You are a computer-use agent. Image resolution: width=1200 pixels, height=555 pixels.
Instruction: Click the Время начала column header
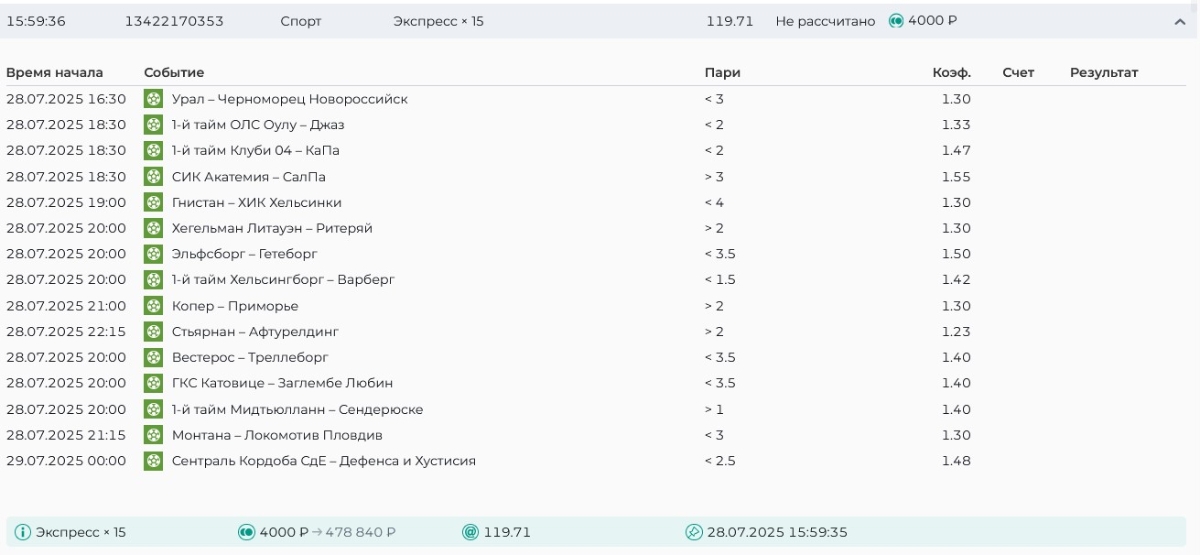click(54, 73)
